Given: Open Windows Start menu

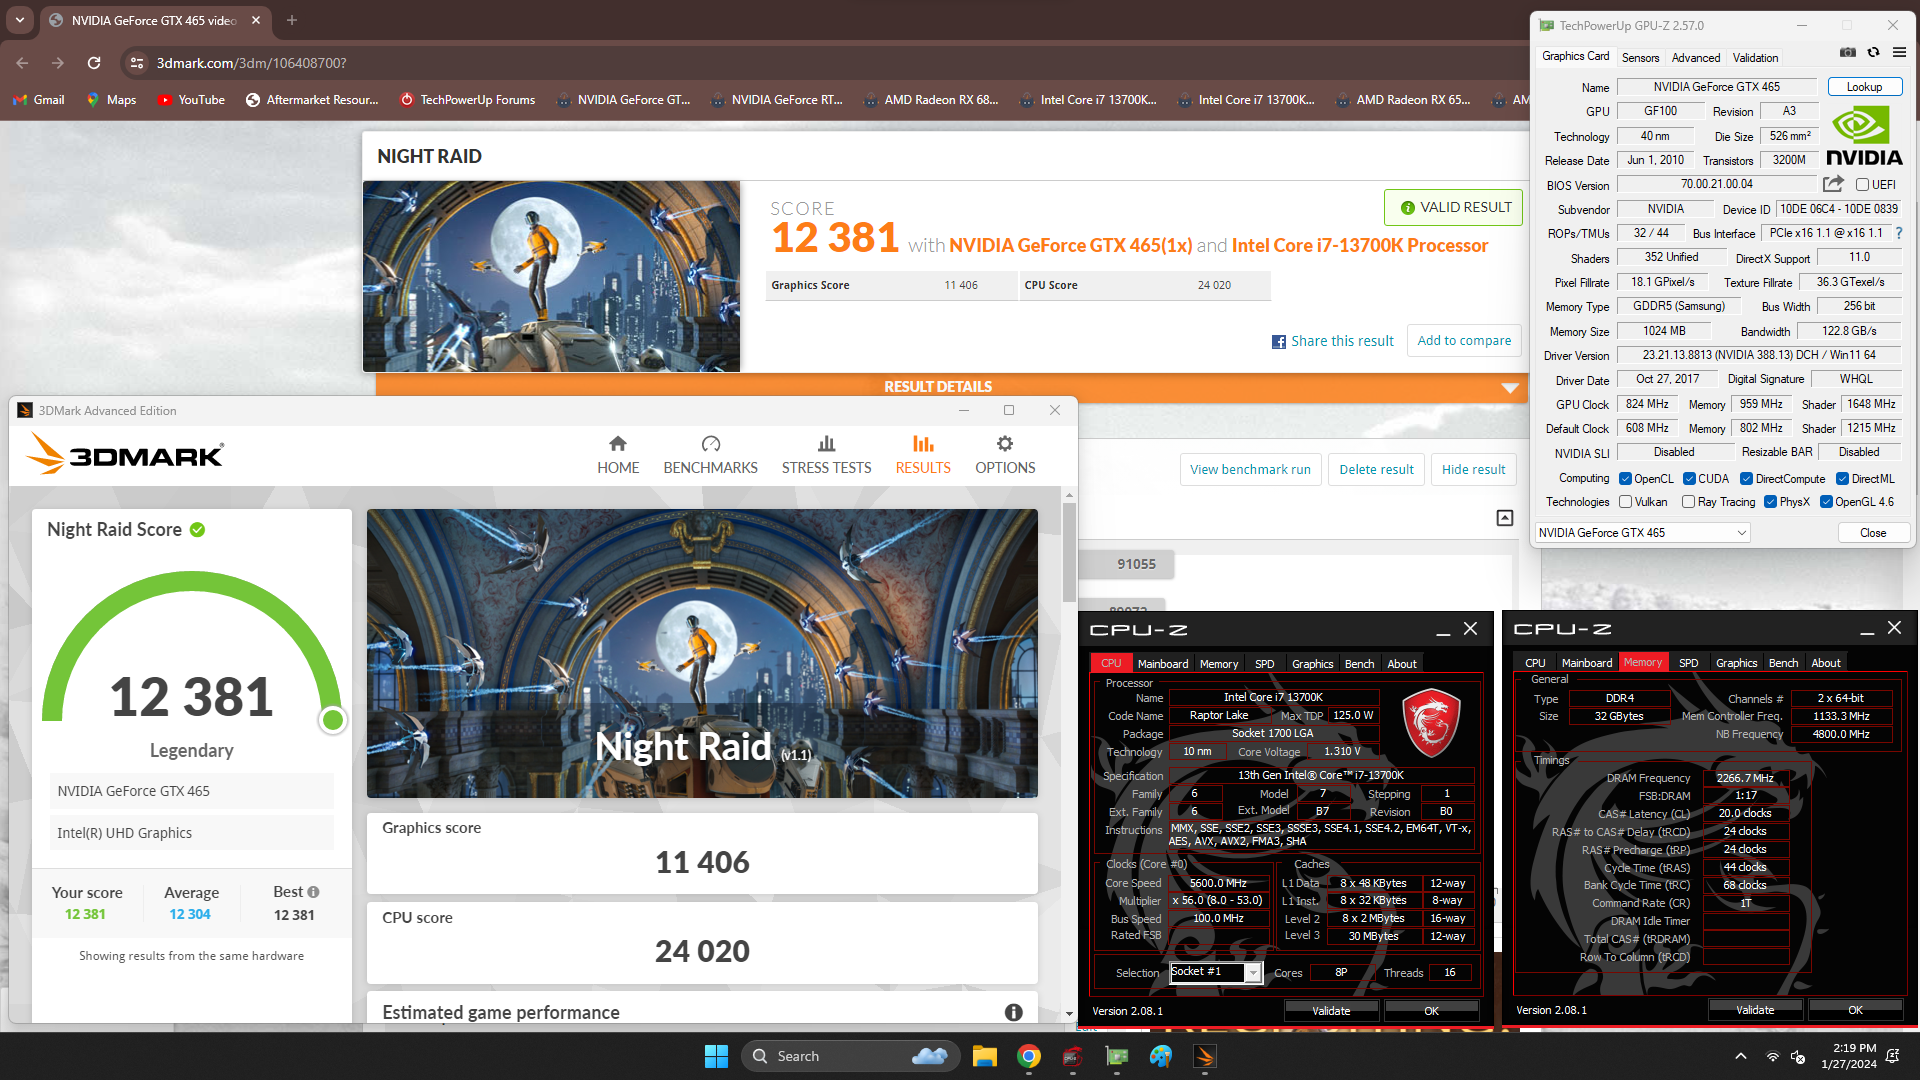Looking at the screenshot, I should pyautogui.click(x=716, y=1056).
